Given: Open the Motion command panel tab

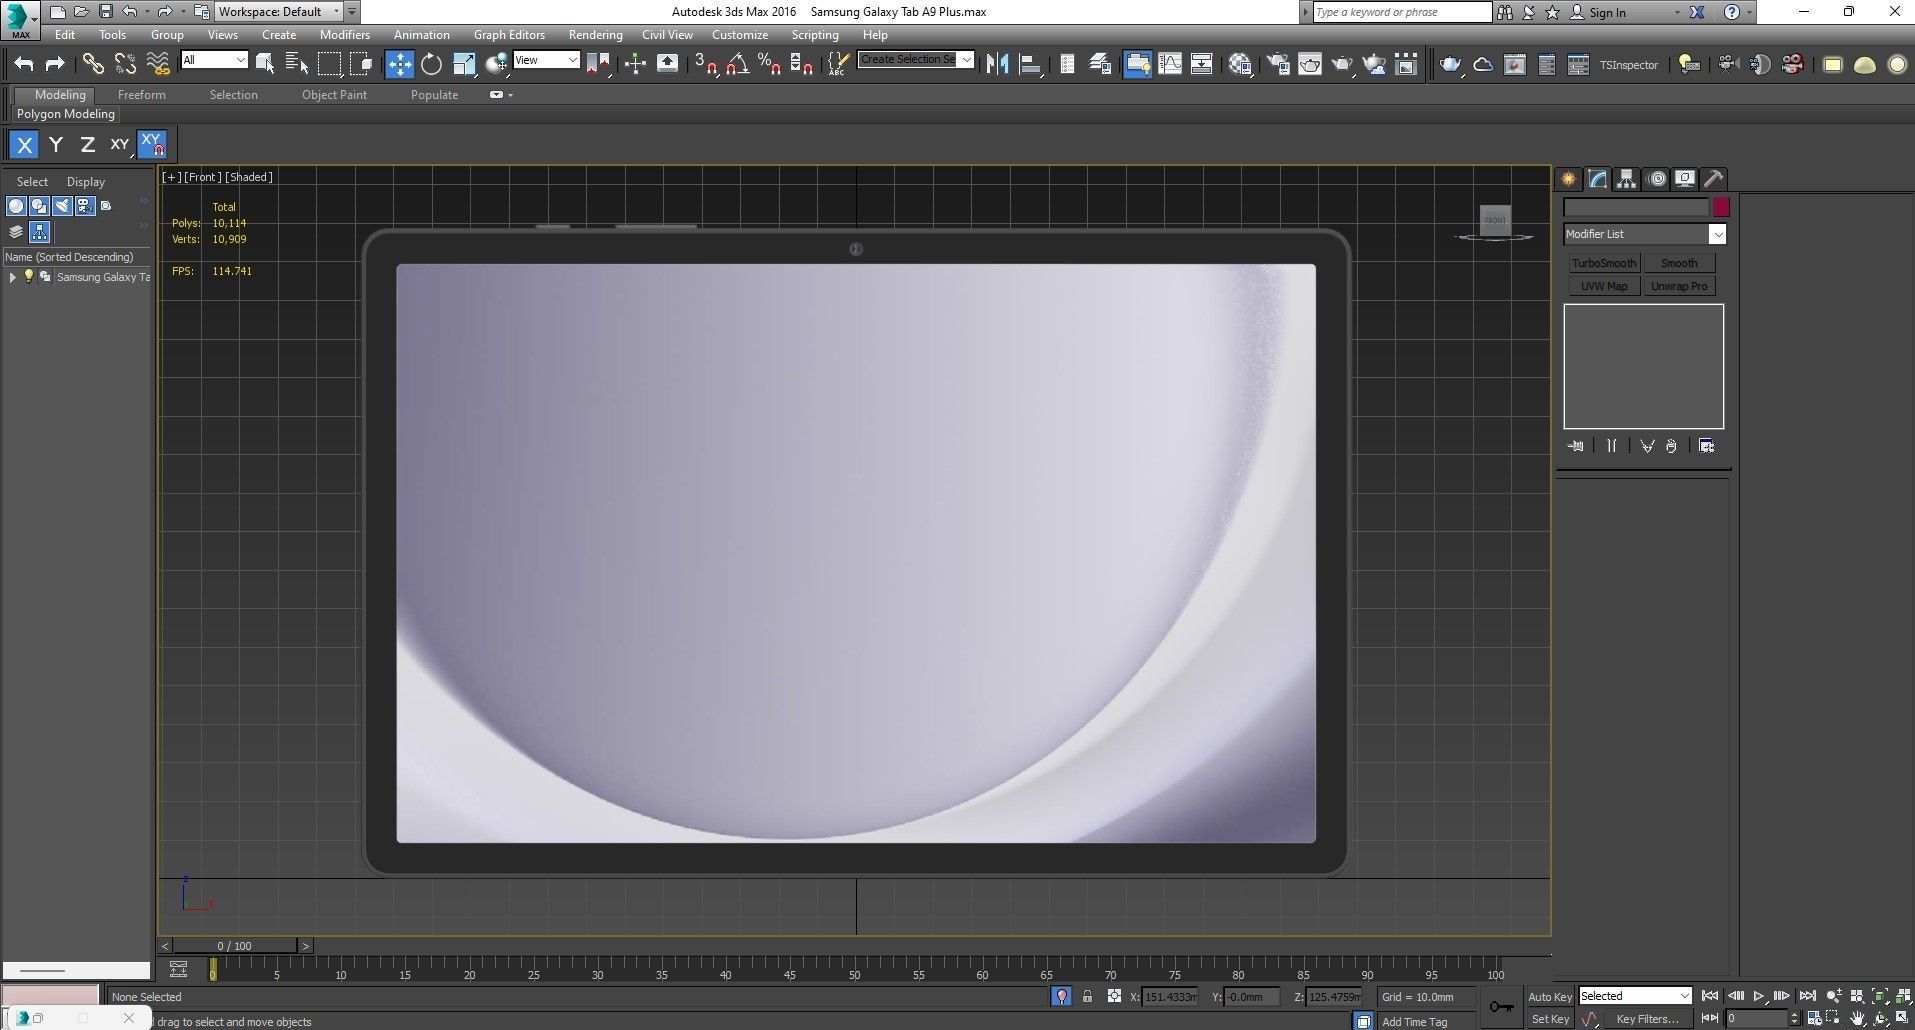Looking at the screenshot, I should [1657, 179].
